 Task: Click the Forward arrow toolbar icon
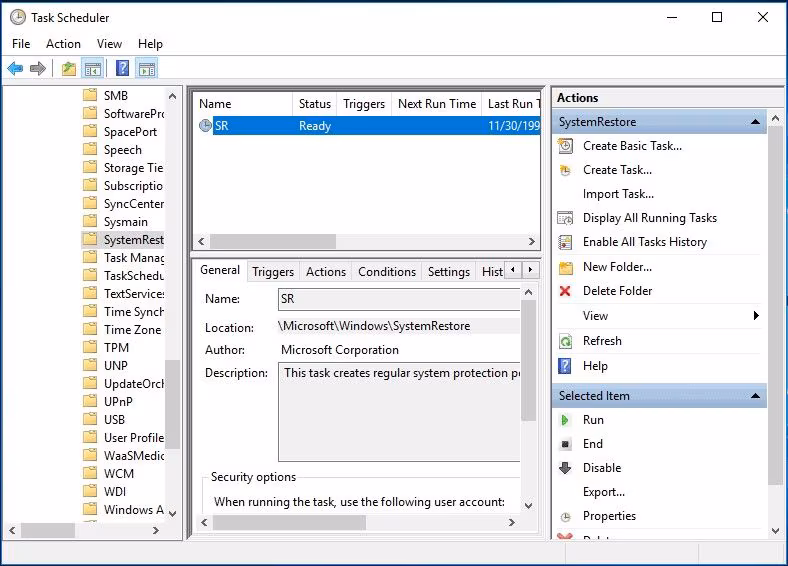[x=38, y=68]
